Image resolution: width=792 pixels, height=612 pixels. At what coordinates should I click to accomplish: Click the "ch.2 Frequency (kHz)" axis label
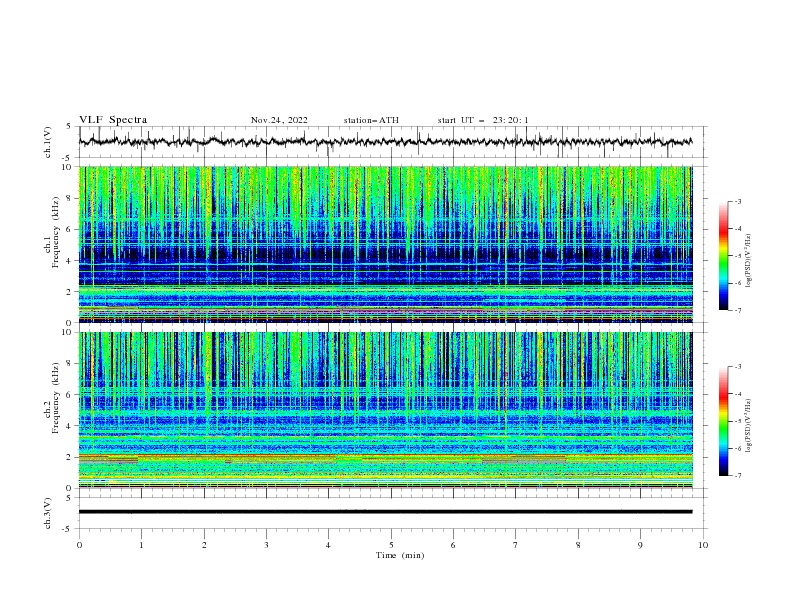tap(52, 397)
